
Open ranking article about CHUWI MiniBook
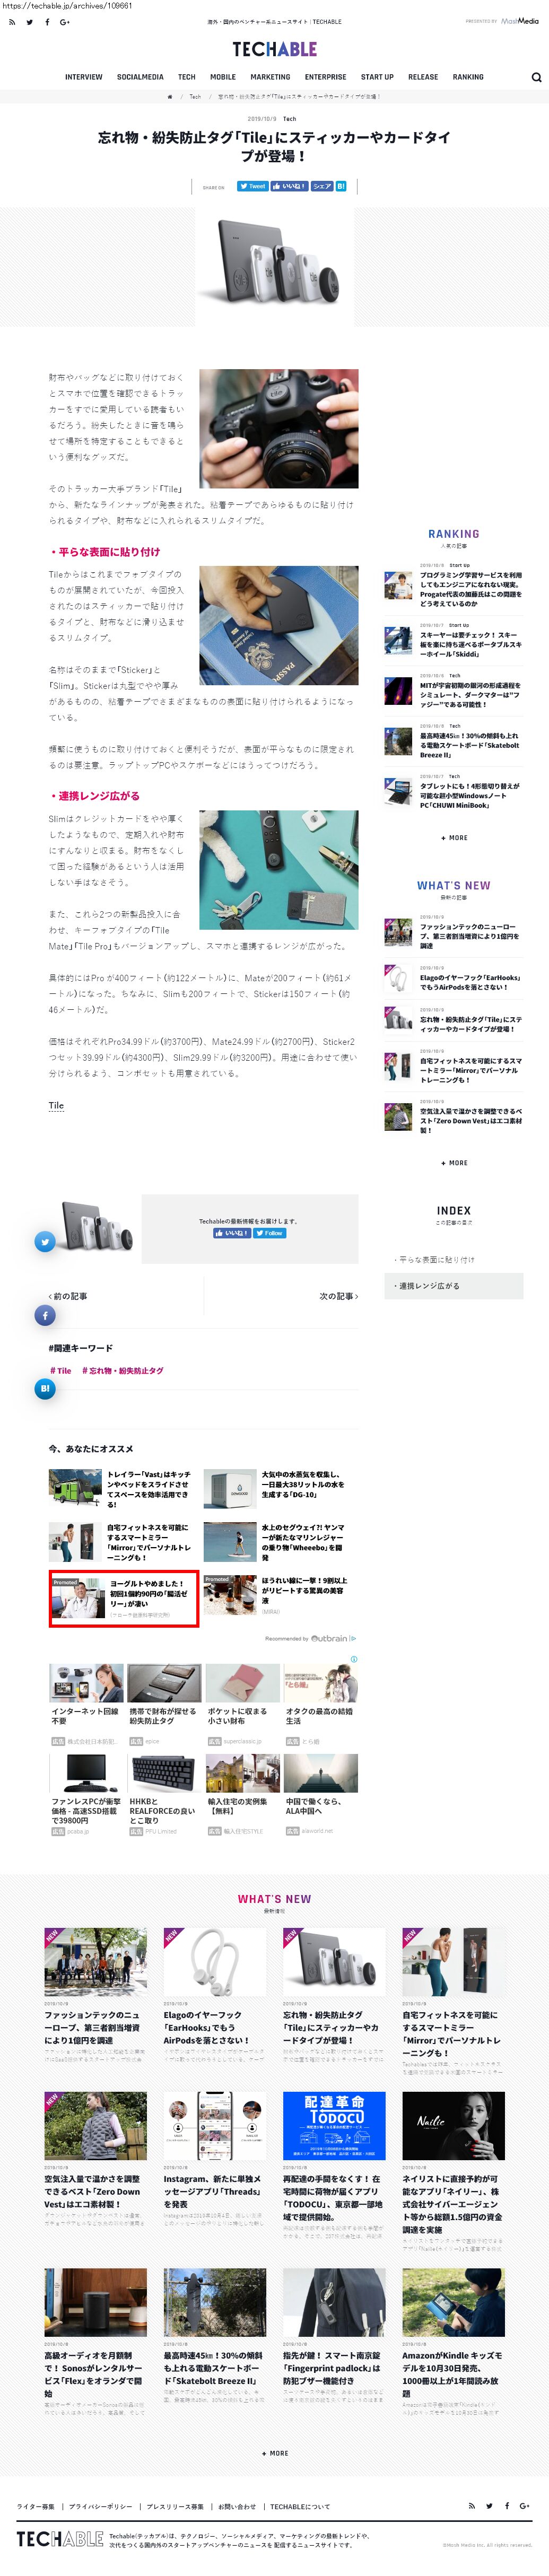tap(470, 795)
